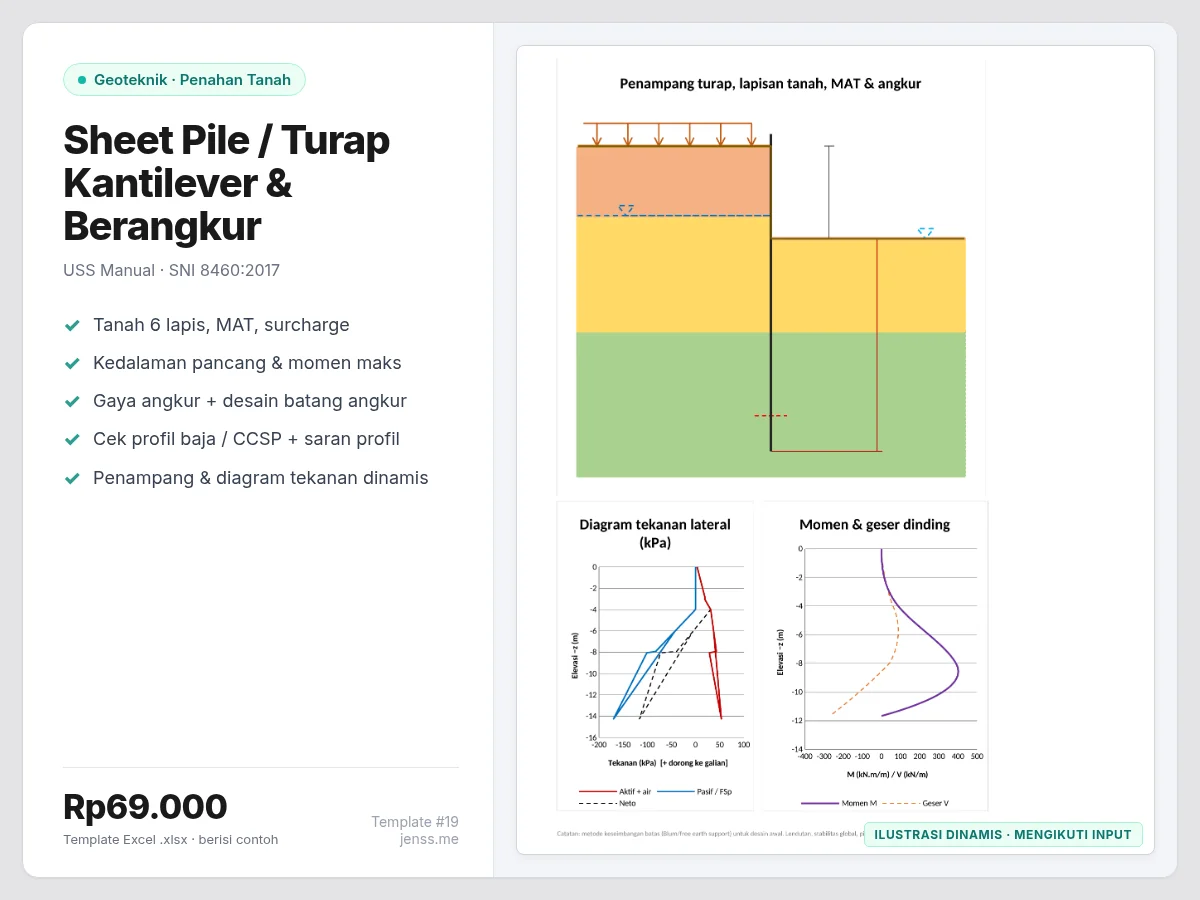1200x900 pixels.
Task: Select "Template Excel .xlsx · berisi contoh" caption
Action: coord(171,840)
